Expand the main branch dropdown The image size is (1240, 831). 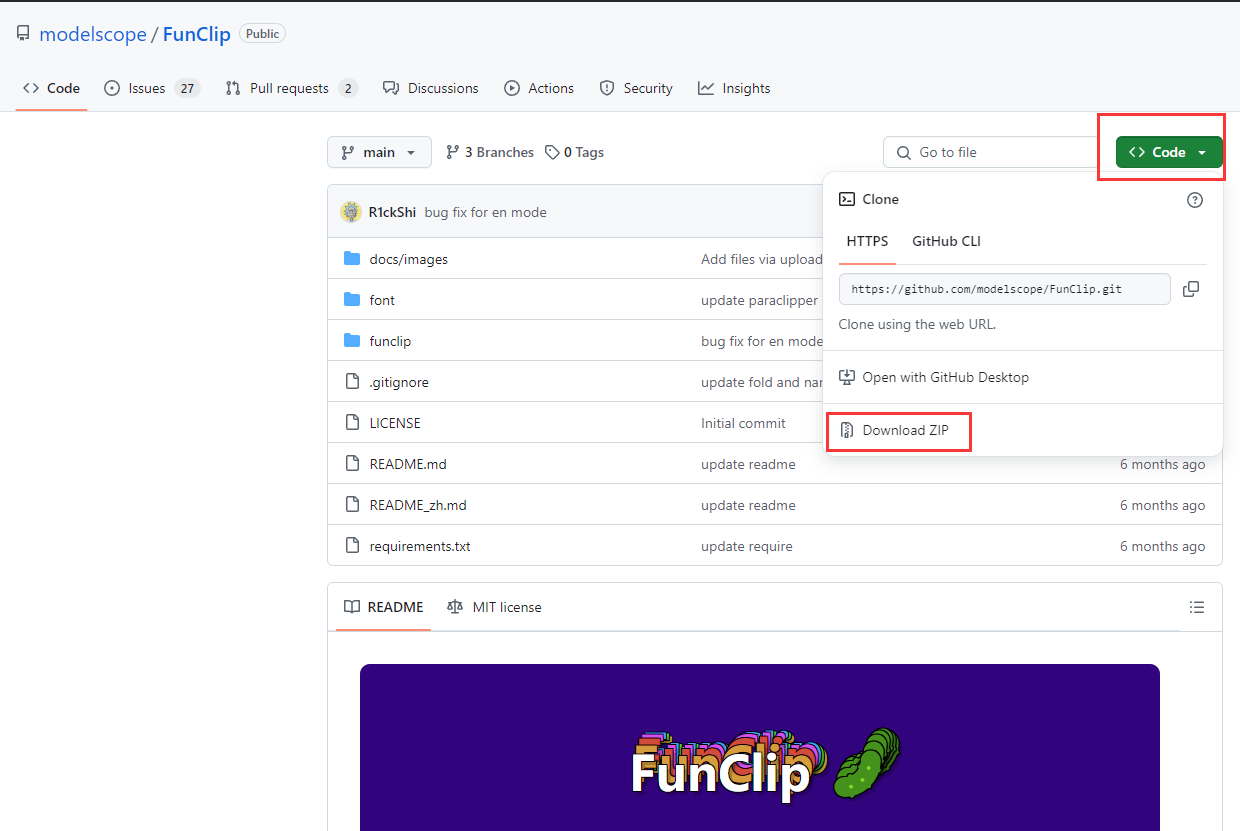[x=379, y=152]
